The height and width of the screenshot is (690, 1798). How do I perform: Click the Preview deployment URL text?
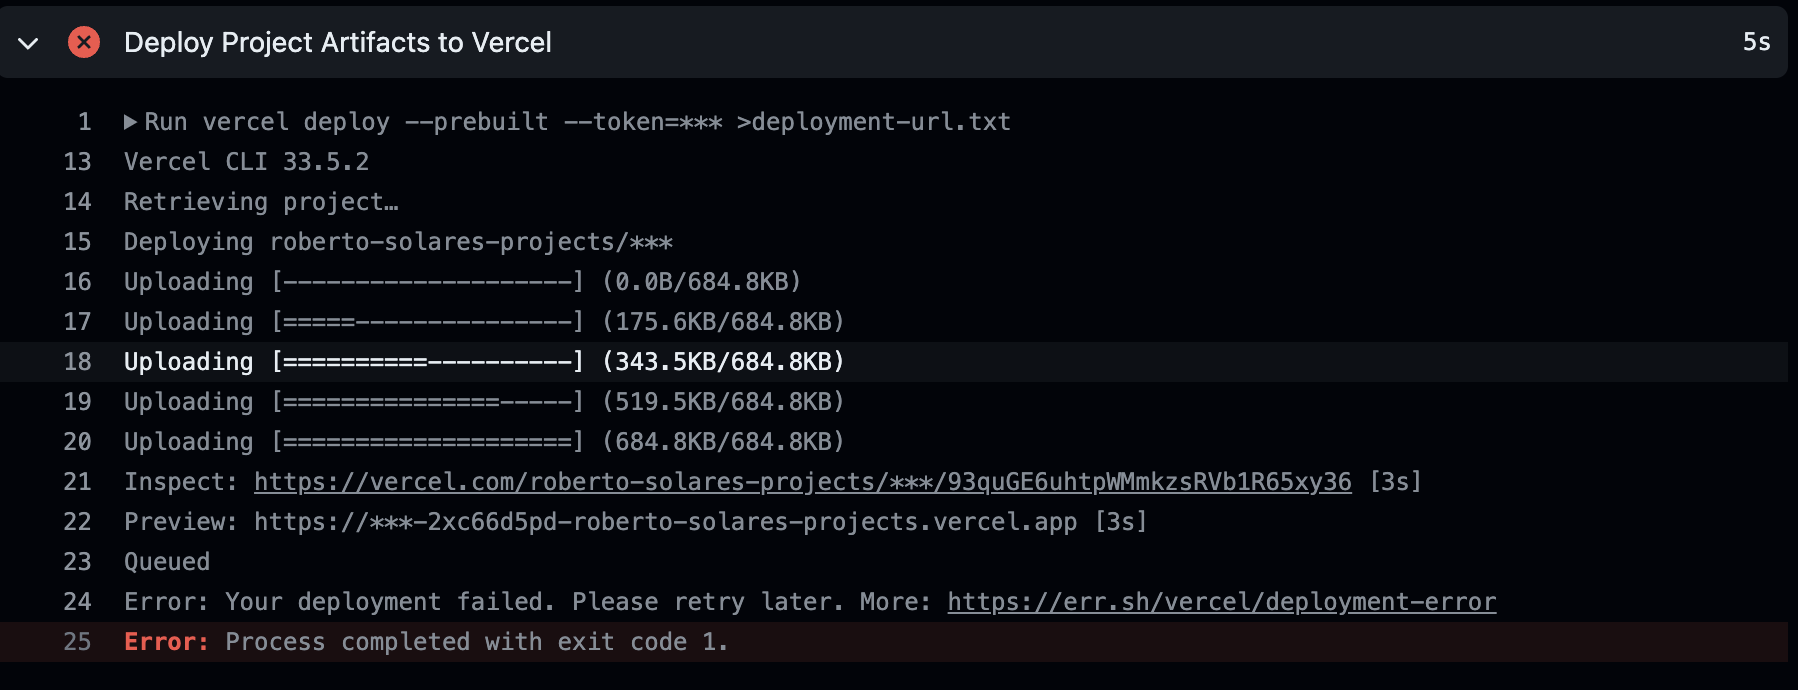coord(665,522)
